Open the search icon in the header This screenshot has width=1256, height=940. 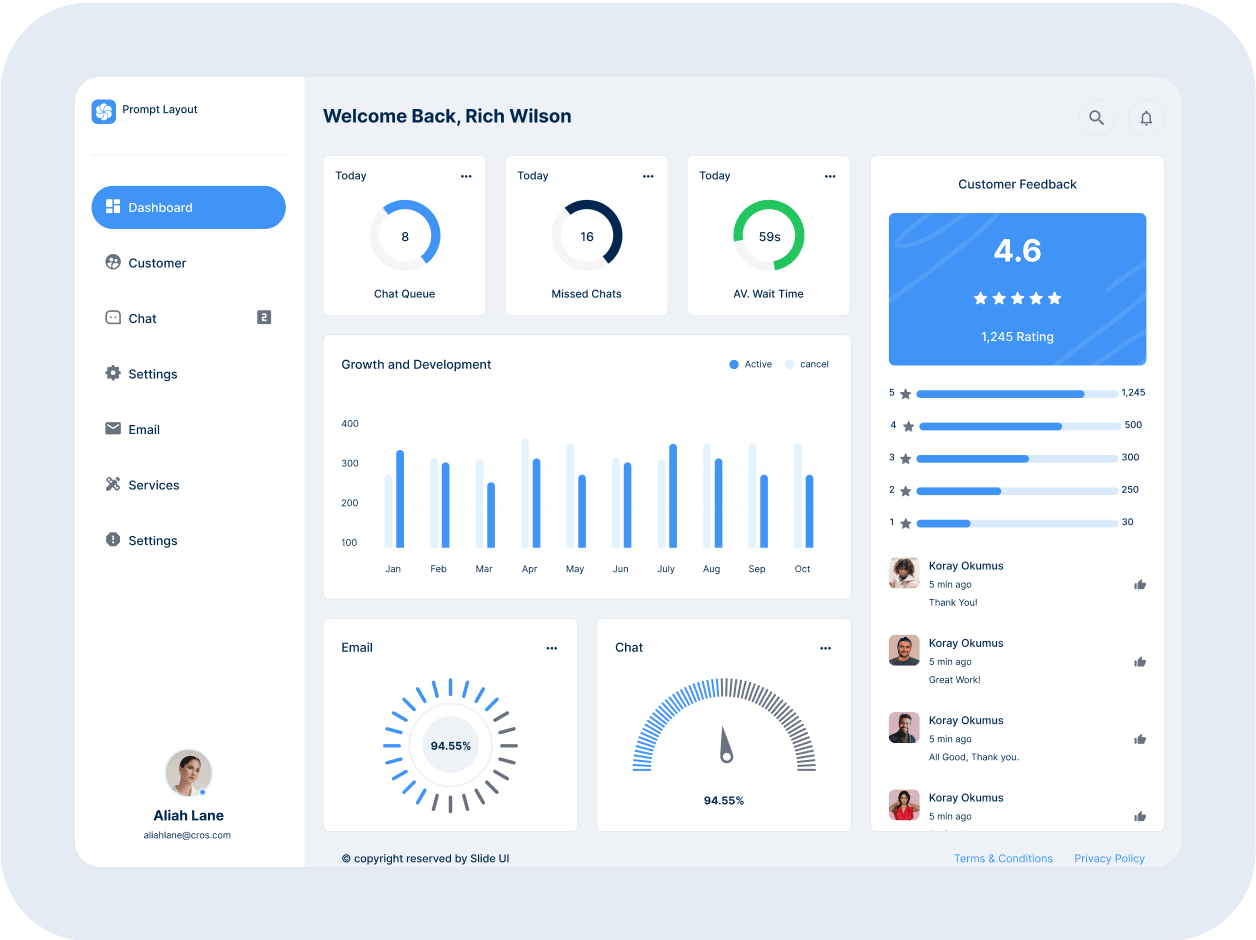tap(1096, 117)
